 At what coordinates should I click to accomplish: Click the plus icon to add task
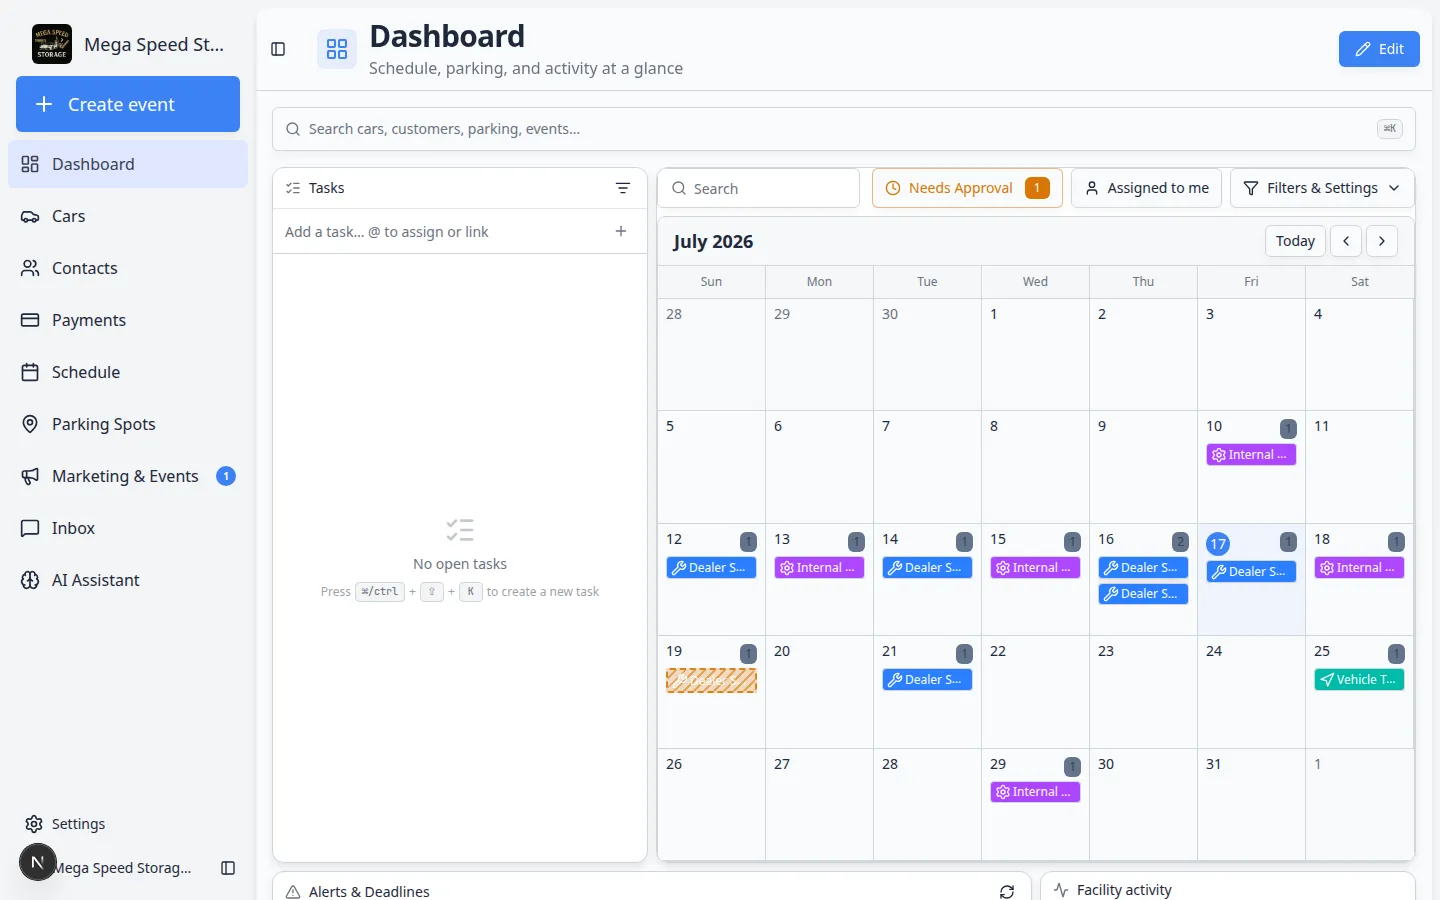(x=621, y=231)
